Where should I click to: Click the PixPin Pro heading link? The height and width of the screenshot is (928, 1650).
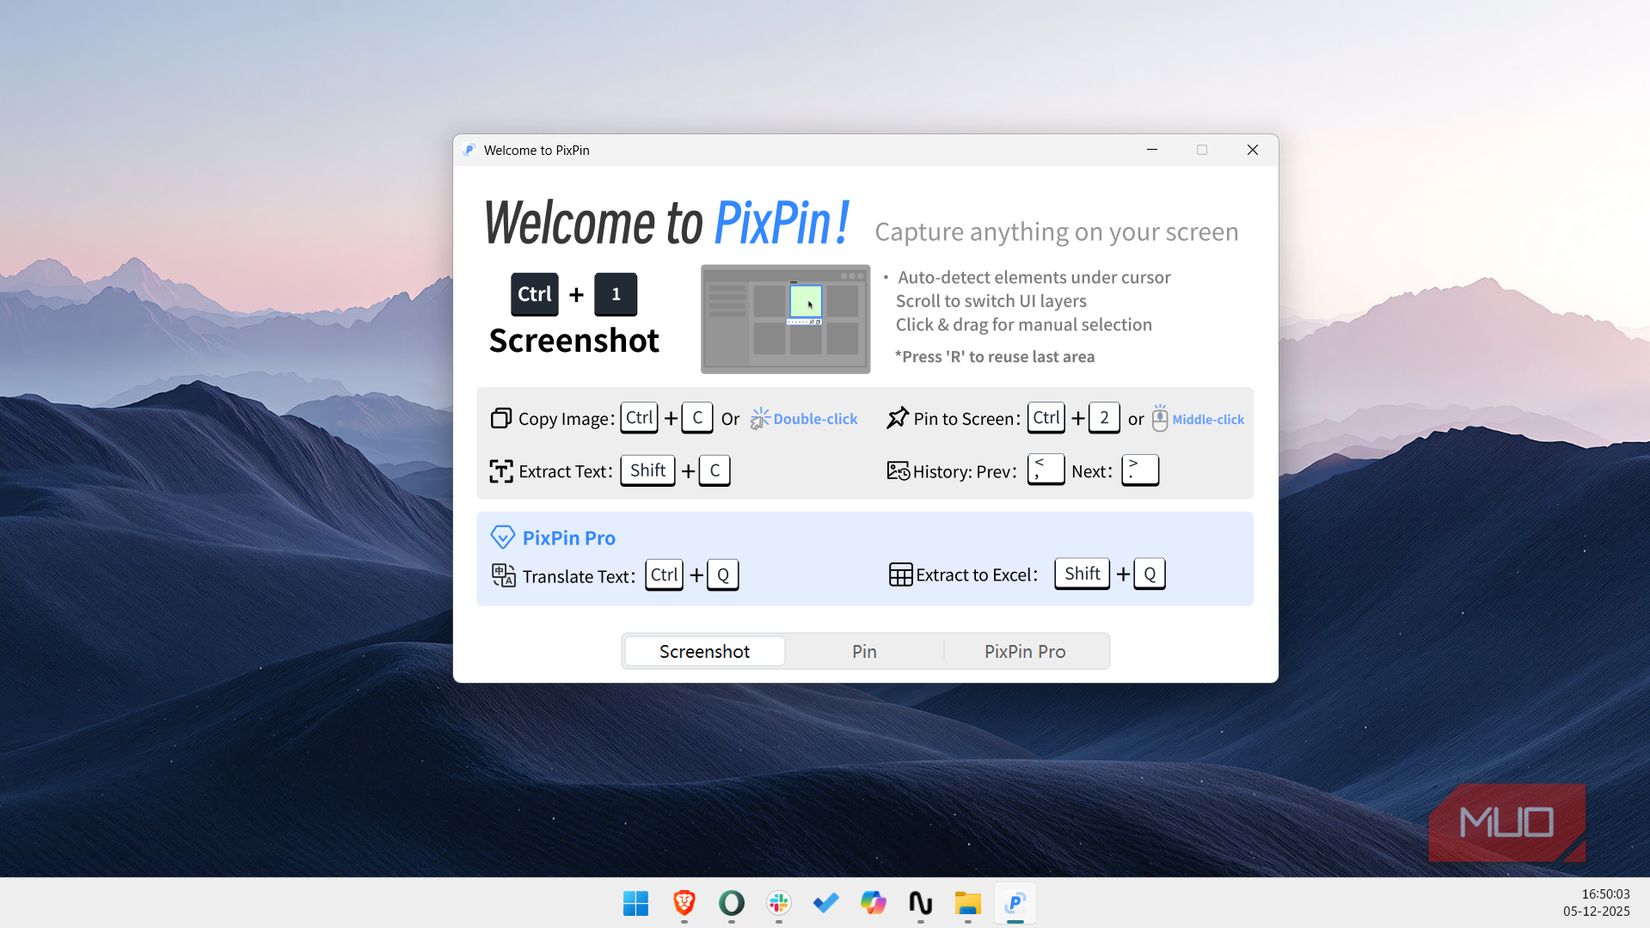[568, 537]
